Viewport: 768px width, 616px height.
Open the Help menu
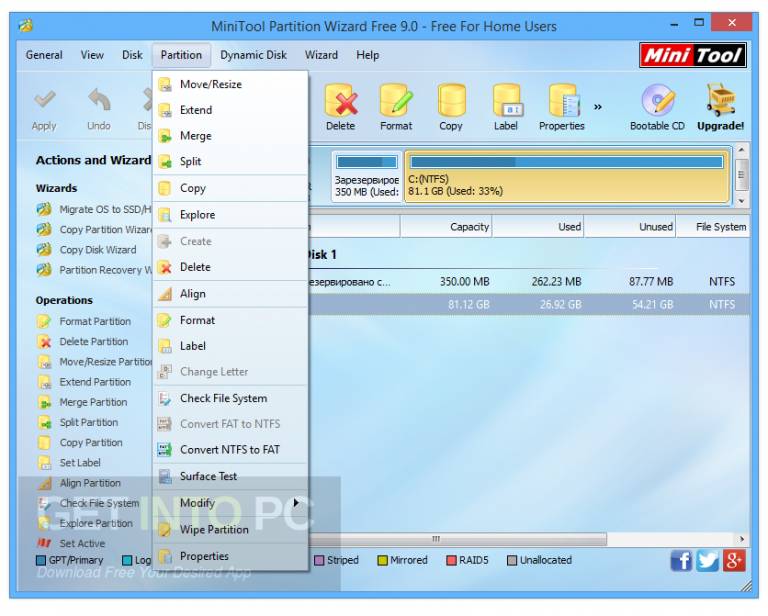367,55
